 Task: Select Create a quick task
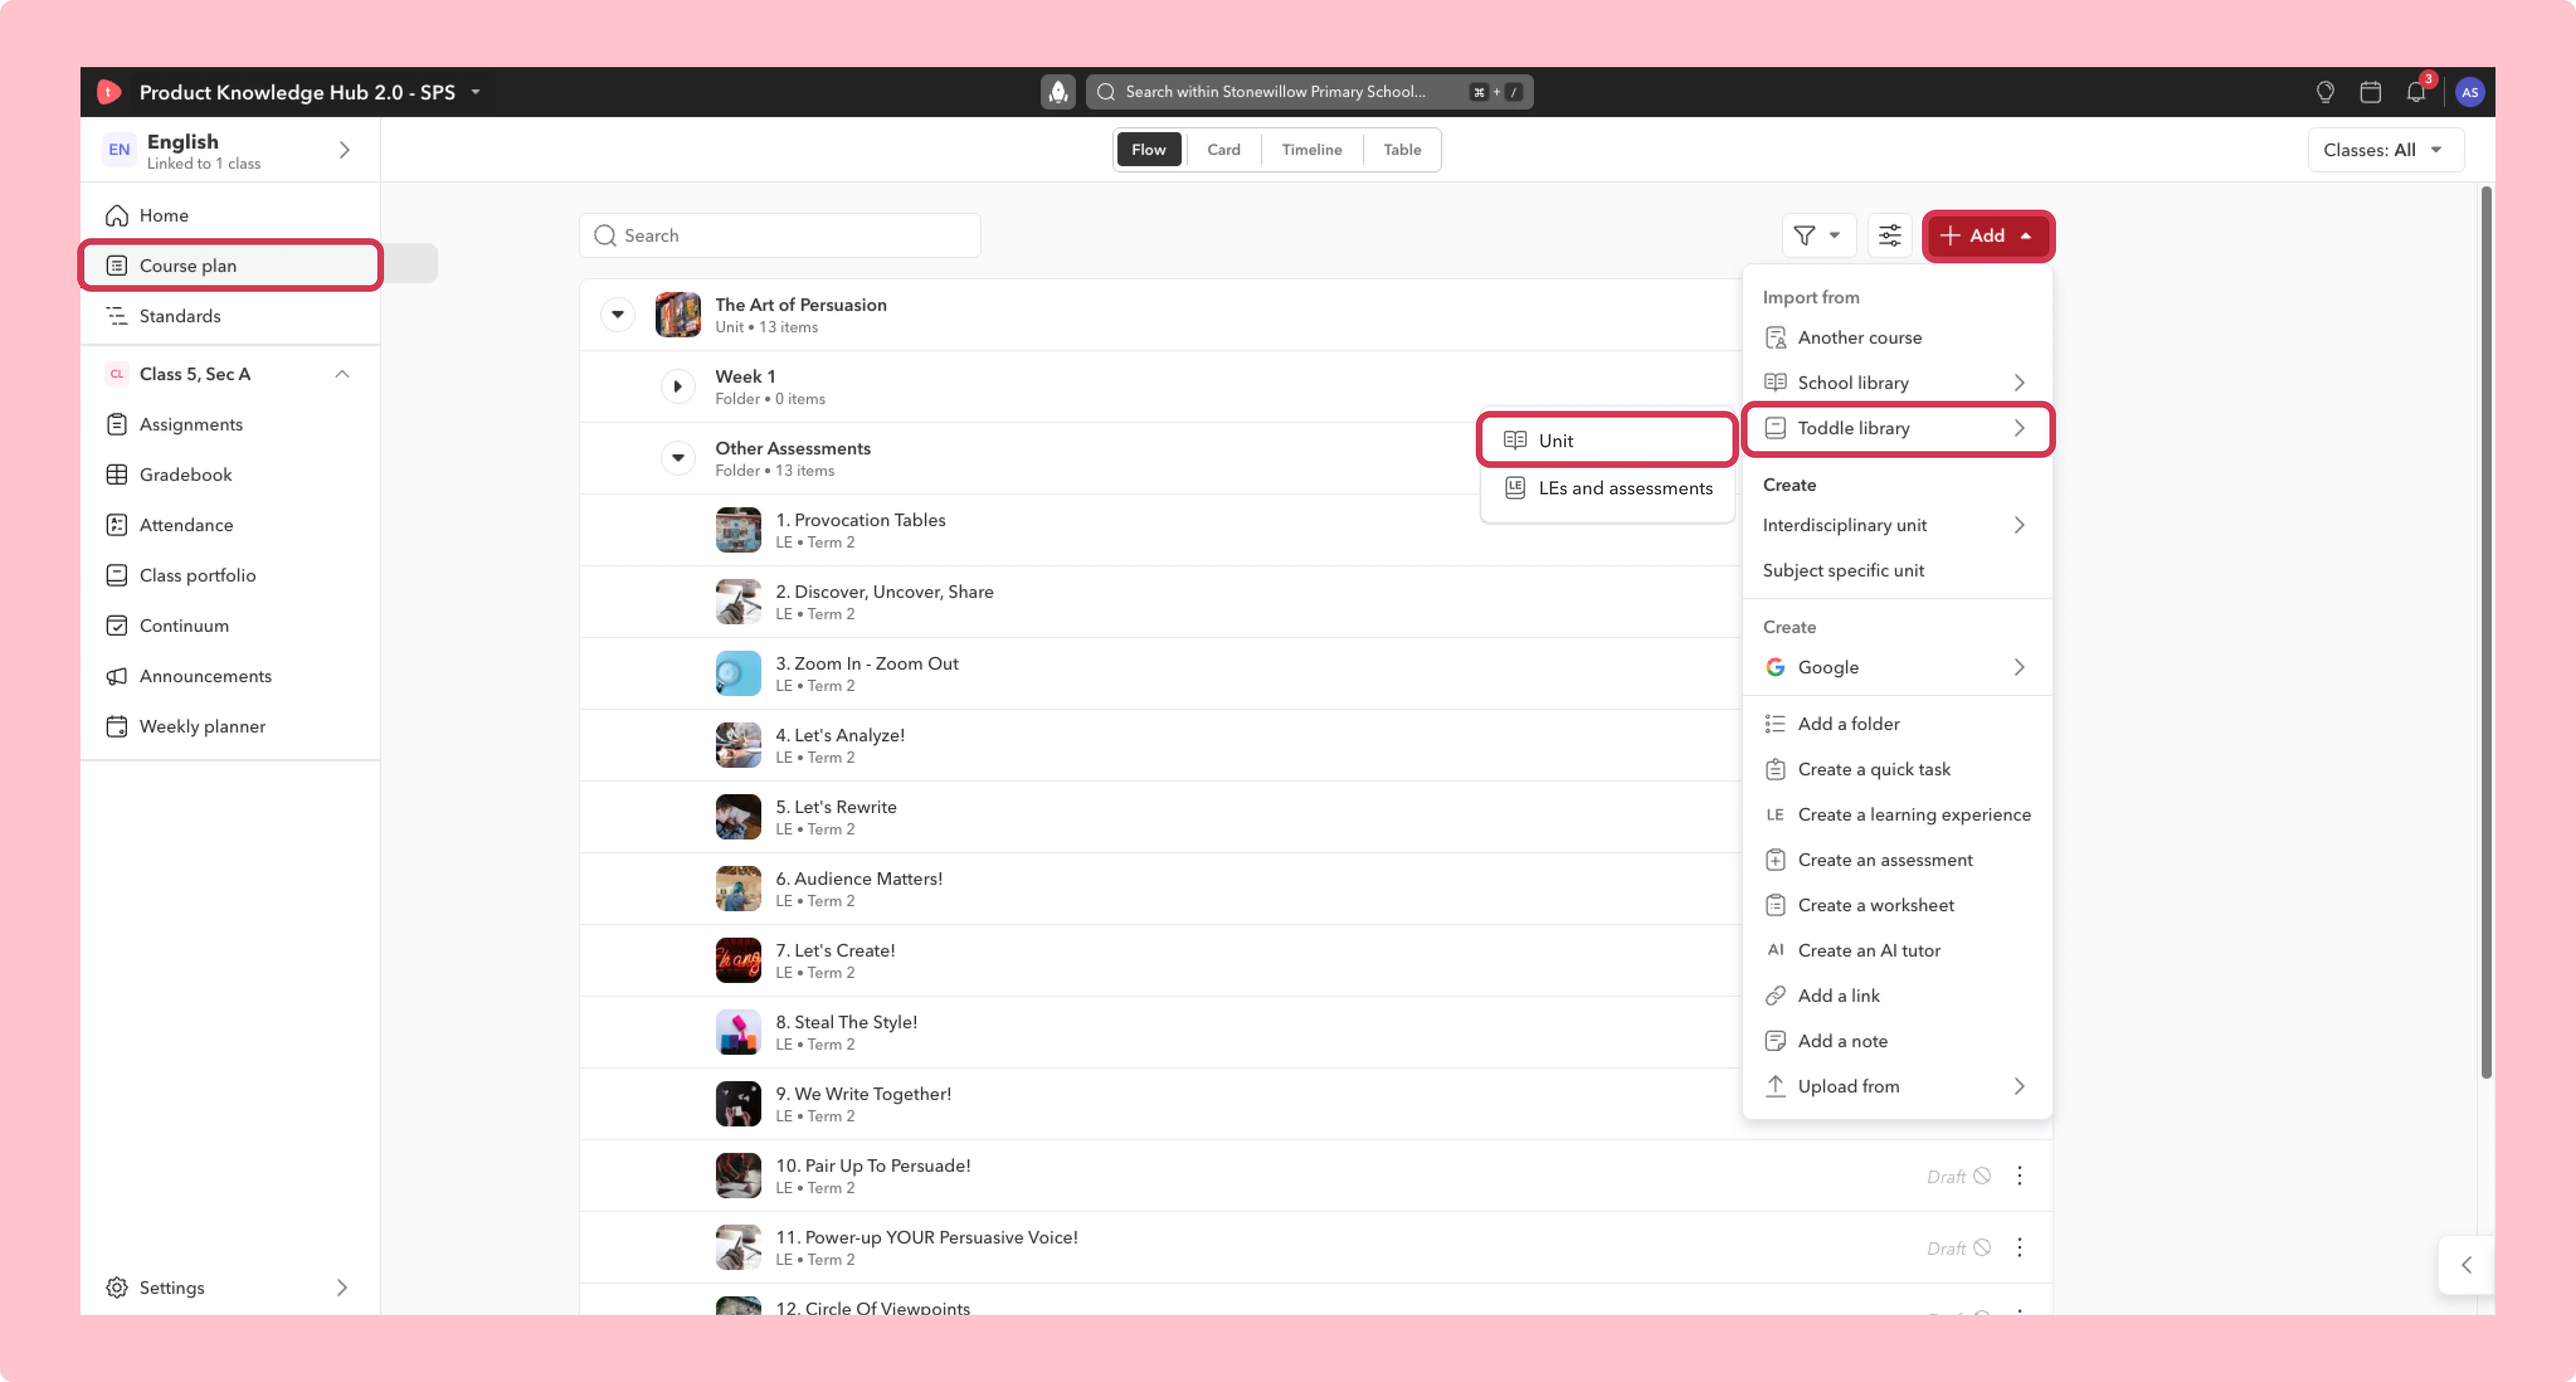1897,769
